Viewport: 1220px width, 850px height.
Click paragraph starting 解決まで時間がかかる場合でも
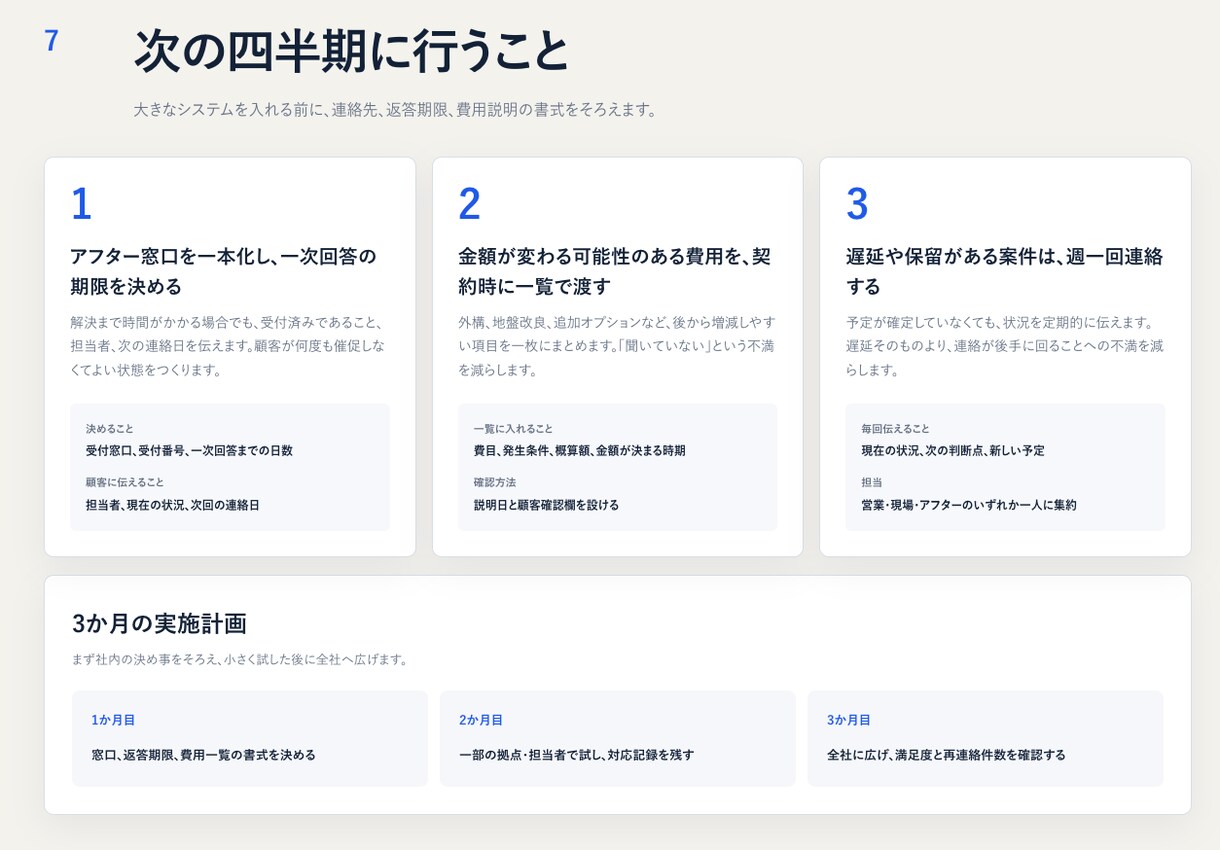(x=227, y=346)
